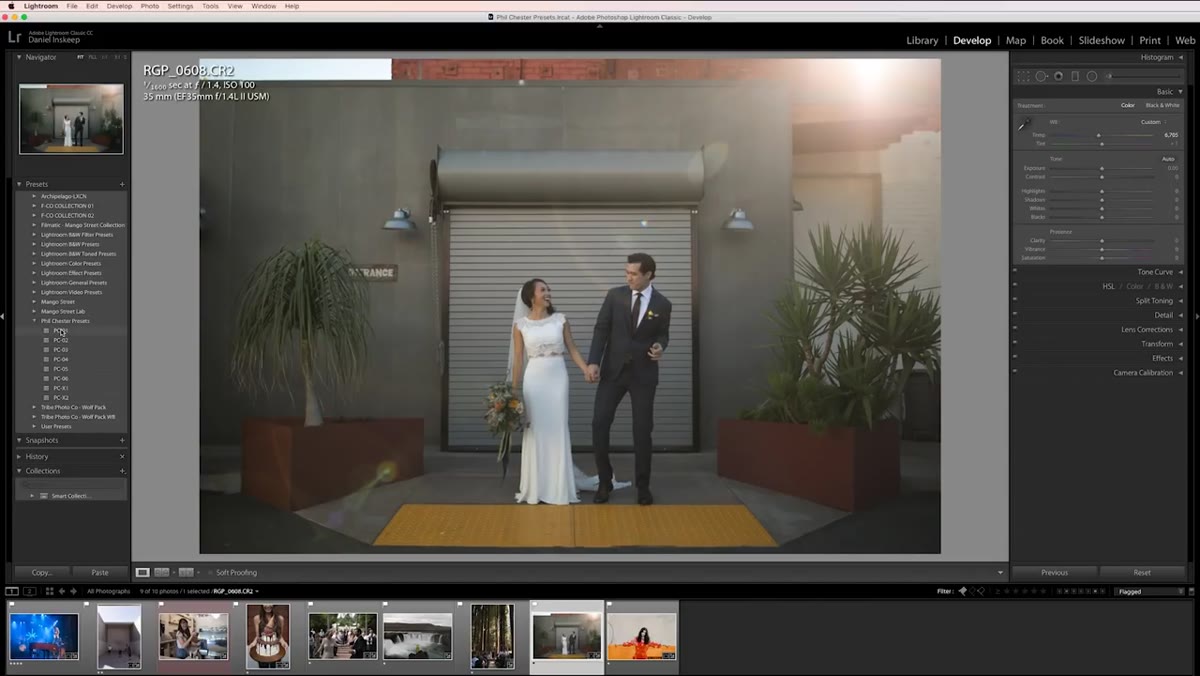Apply the PC-04 preset
Image resolution: width=1200 pixels, height=676 pixels.
61,359
